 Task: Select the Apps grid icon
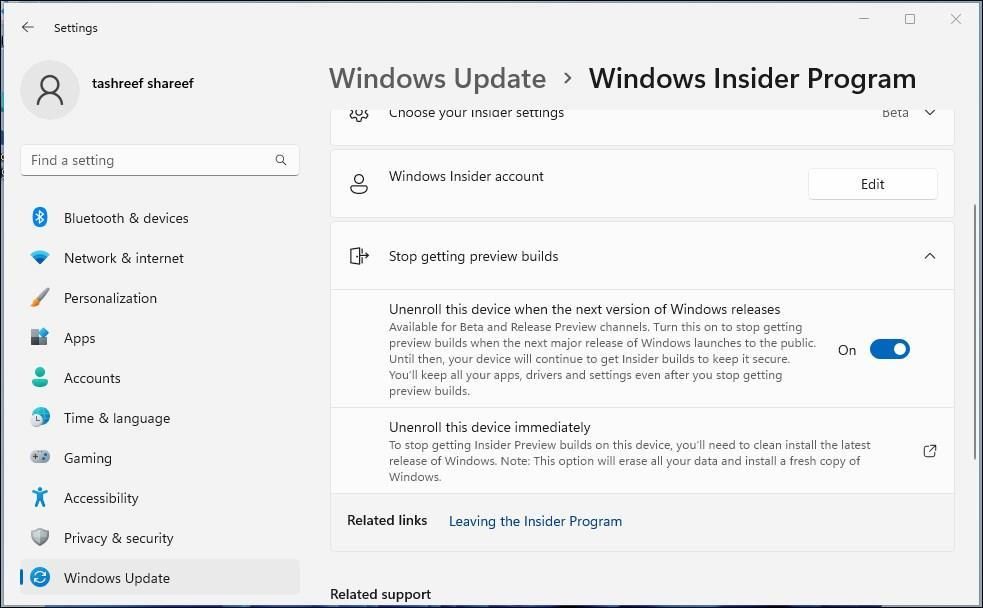40,338
